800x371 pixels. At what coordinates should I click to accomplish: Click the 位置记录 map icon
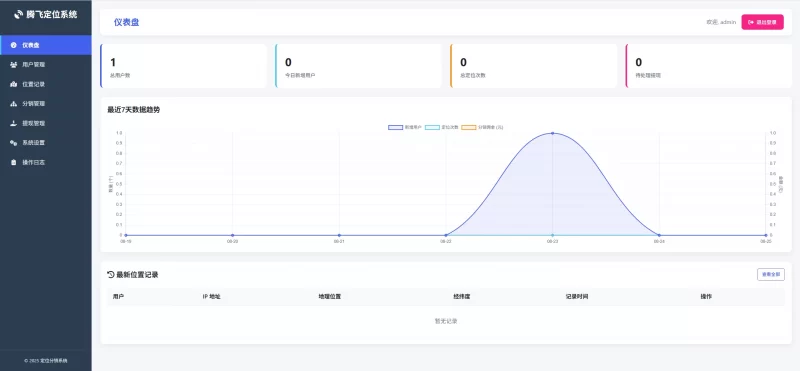tap(14, 84)
